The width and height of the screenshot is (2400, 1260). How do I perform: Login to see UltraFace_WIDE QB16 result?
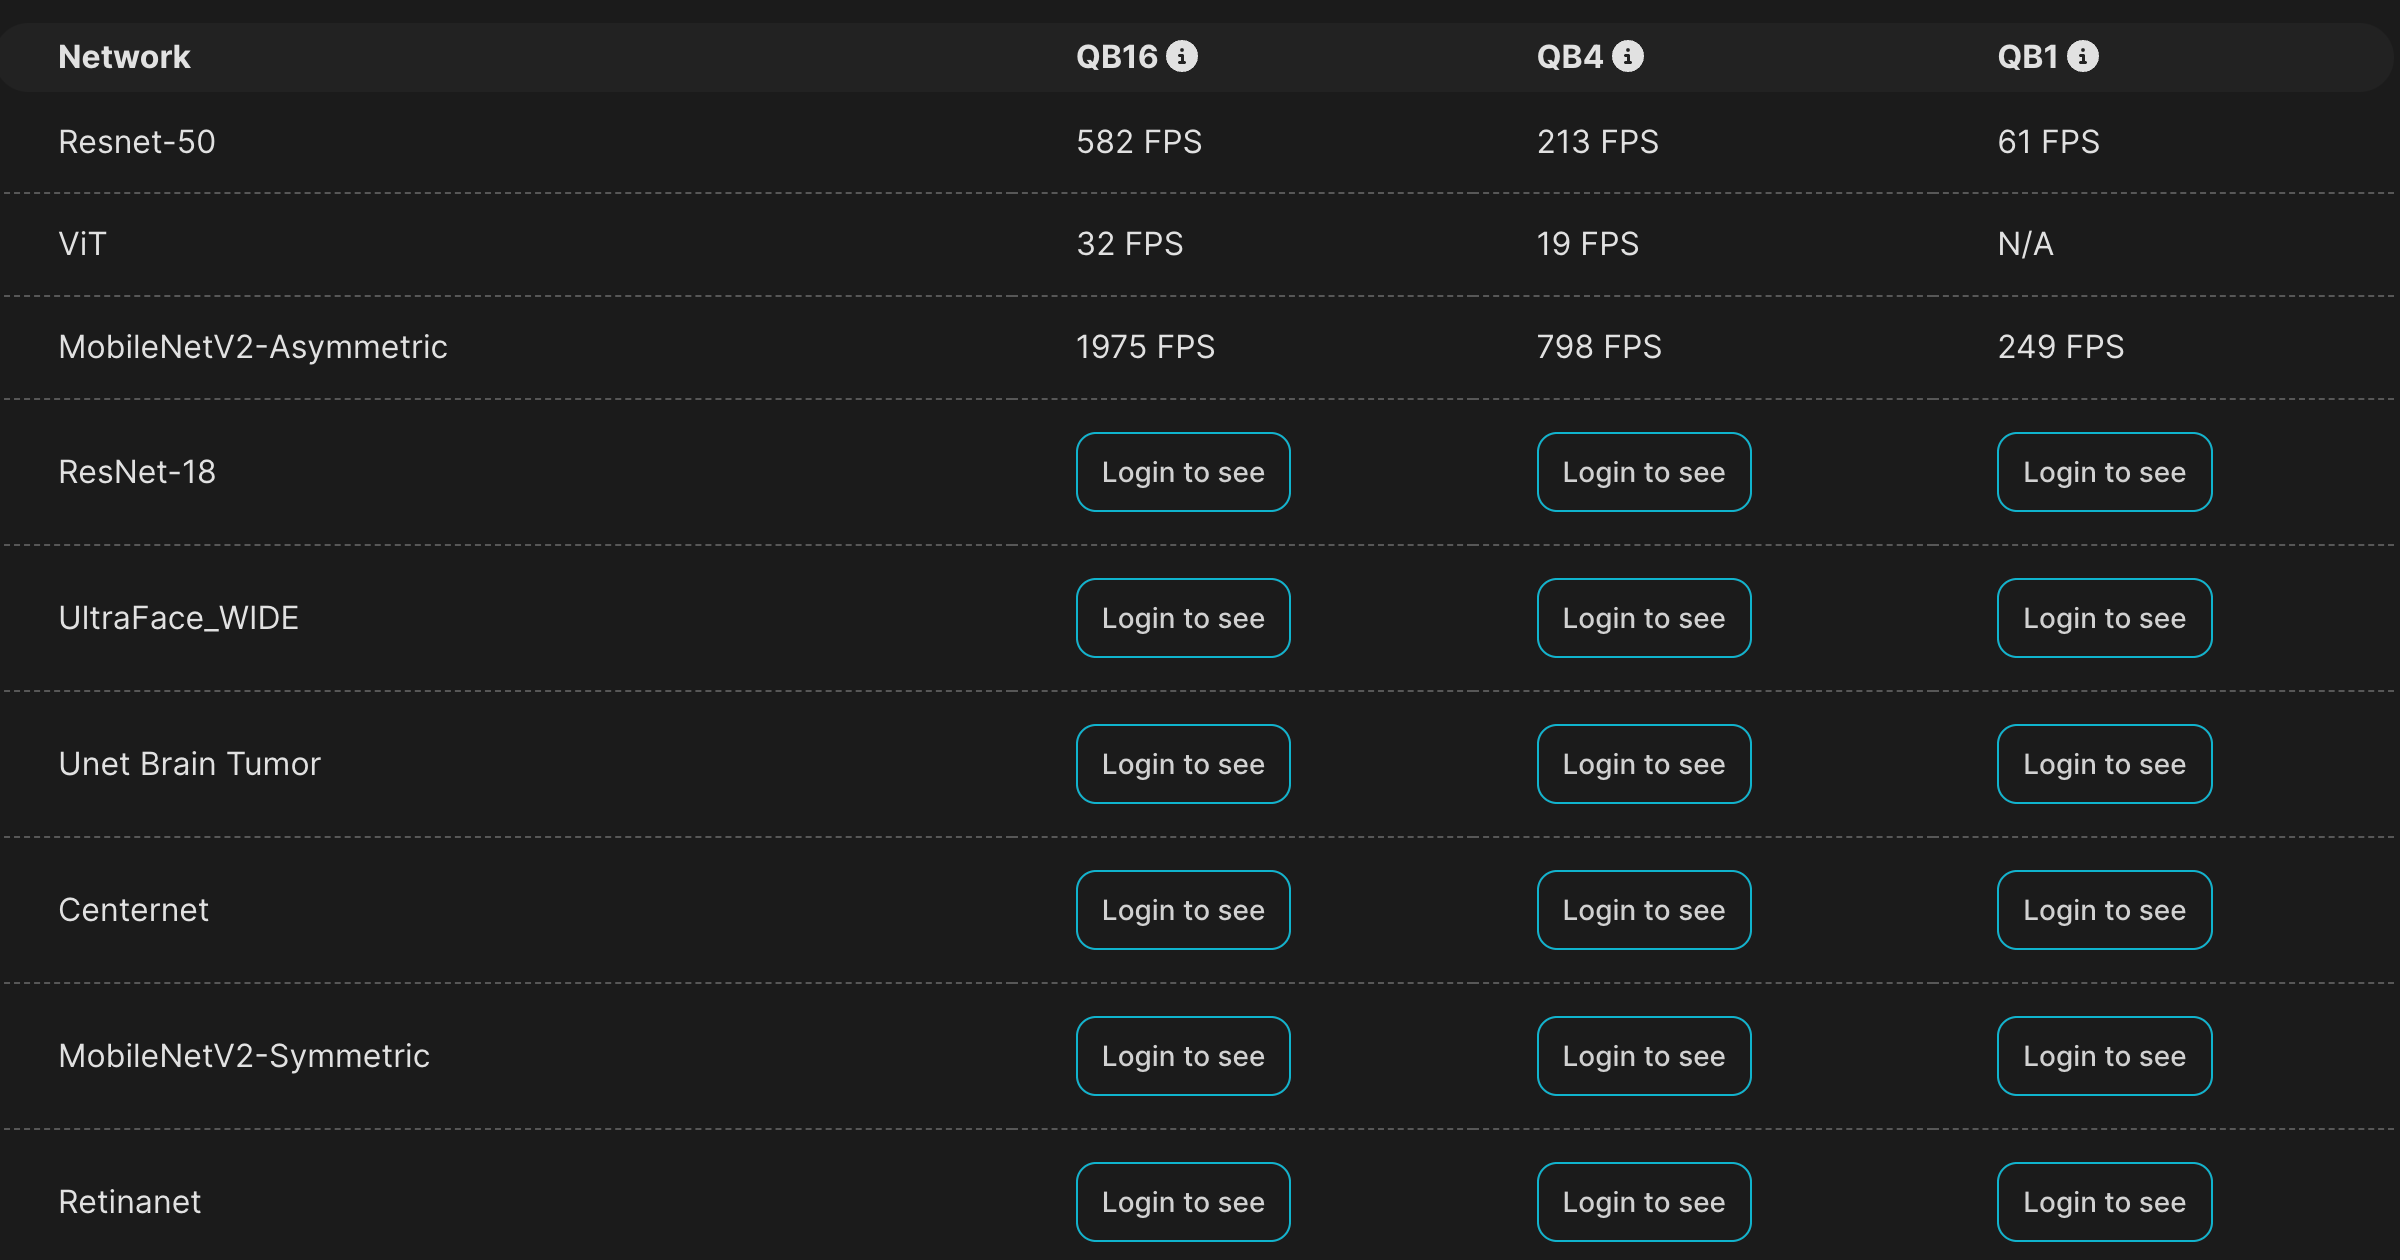click(1183, 617)
